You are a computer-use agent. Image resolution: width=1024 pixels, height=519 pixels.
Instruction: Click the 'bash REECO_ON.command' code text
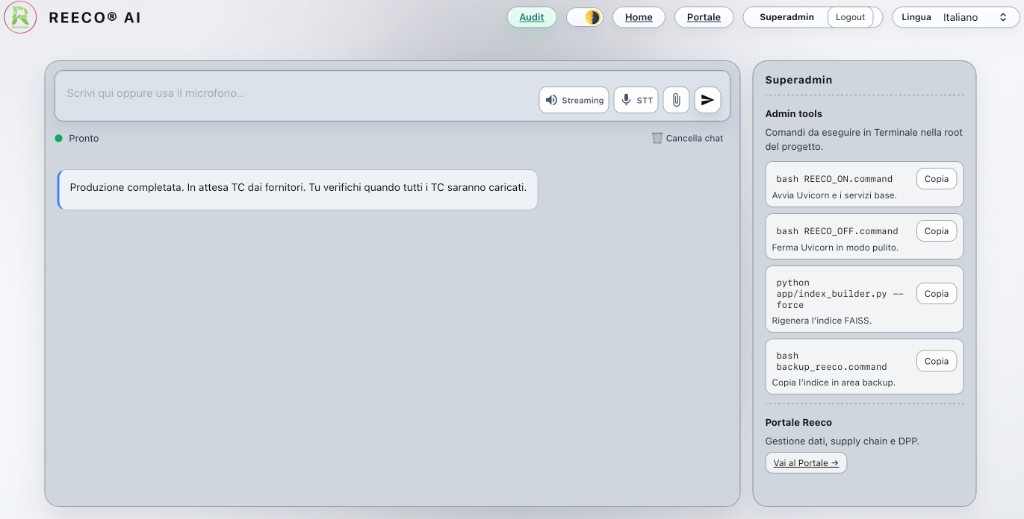[x=834, y=179]
